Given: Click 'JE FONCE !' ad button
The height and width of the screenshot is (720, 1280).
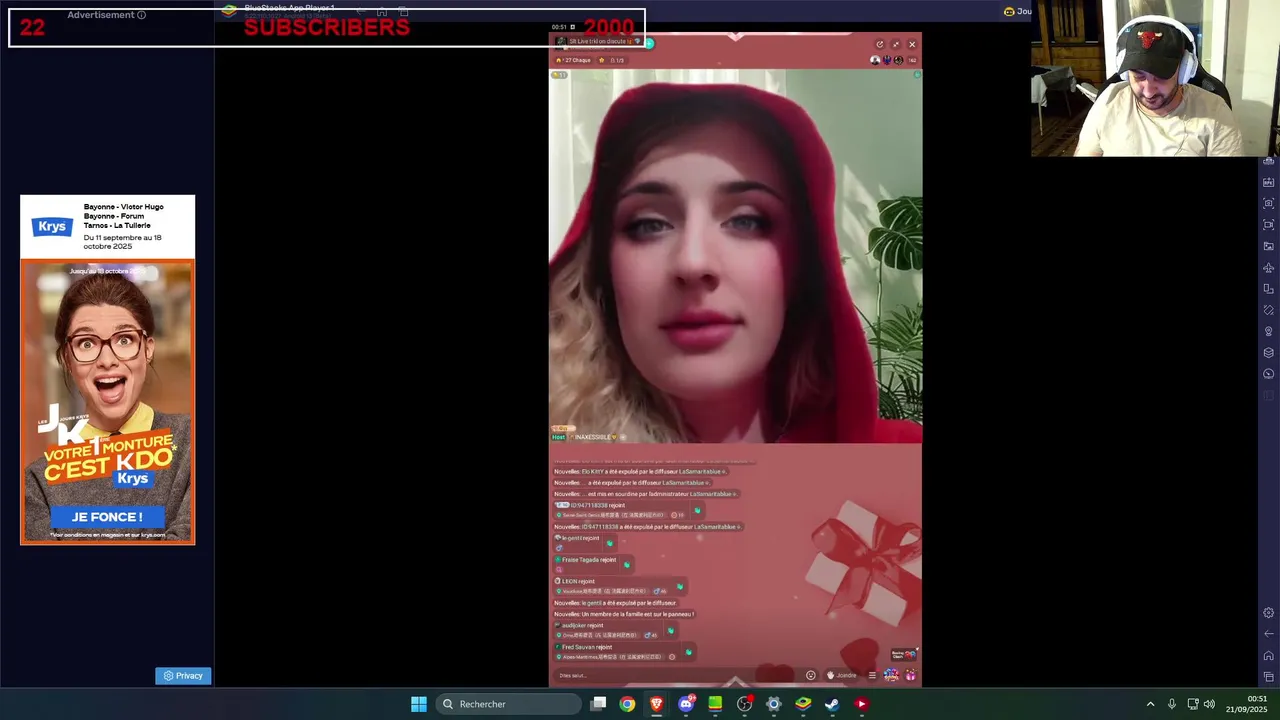Looking at the screenshot, I should [107, 517].
